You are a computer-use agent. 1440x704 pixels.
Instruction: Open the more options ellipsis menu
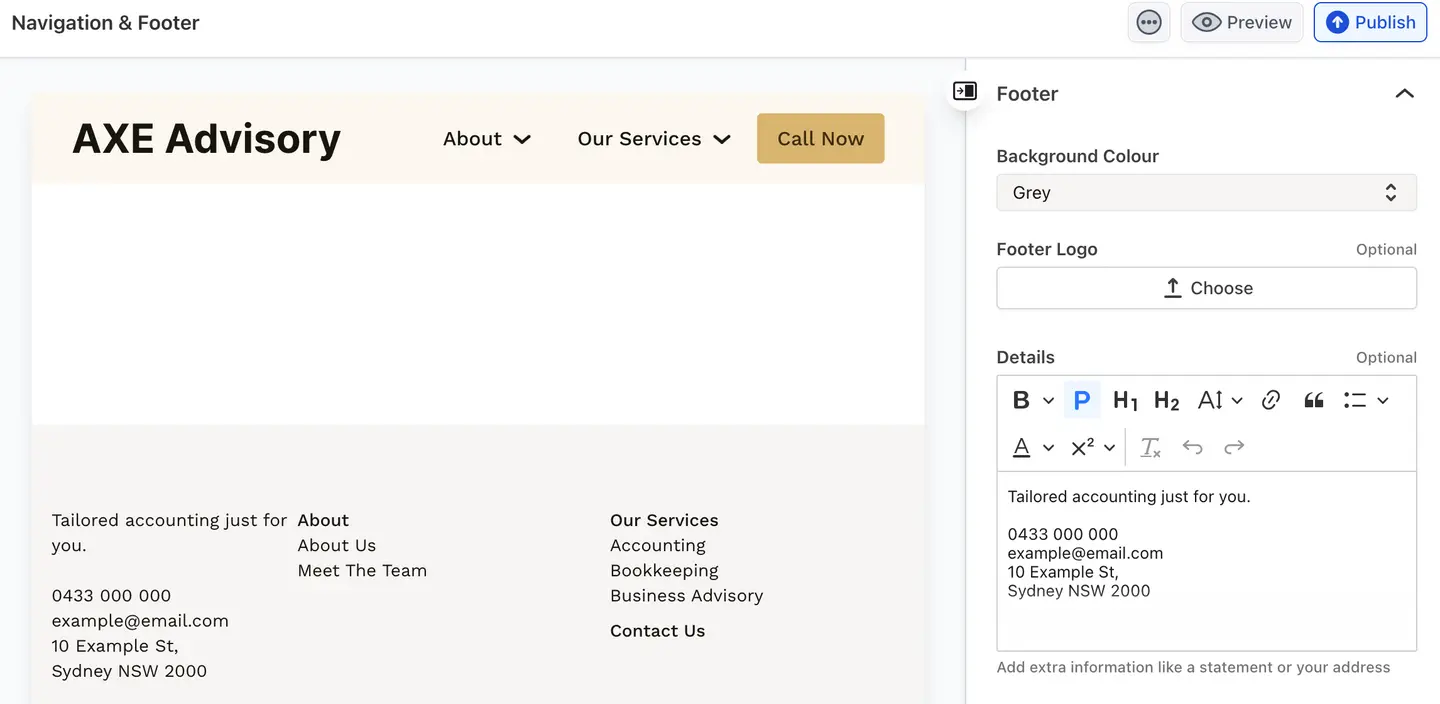[1149, 22]
